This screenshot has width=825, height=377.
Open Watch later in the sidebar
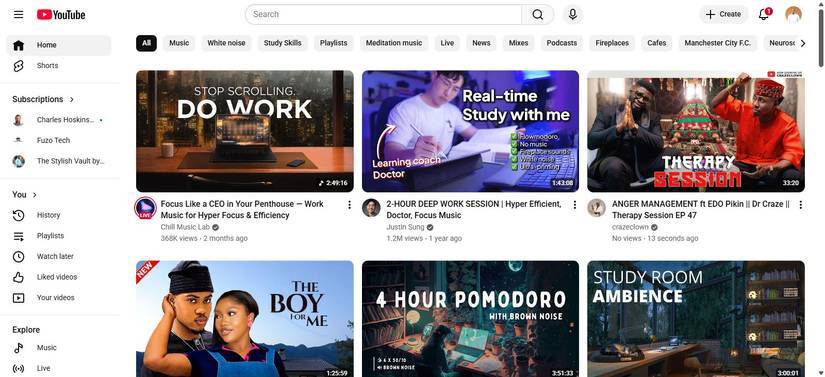point(58,256)
